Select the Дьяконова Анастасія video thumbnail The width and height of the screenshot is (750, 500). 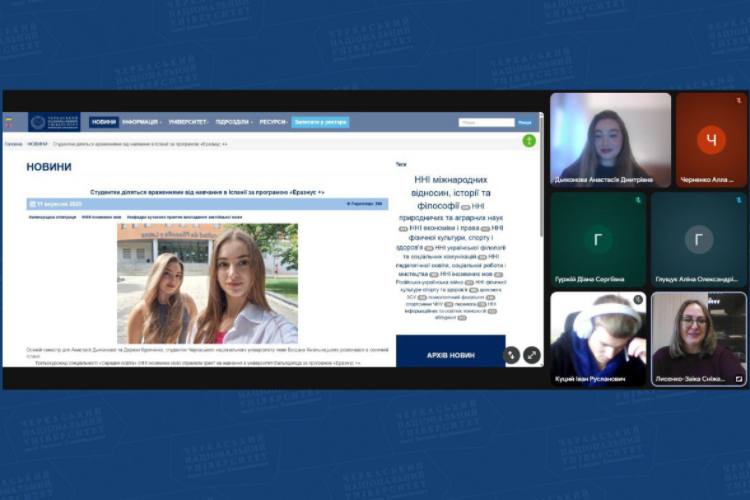coord(610,139)
